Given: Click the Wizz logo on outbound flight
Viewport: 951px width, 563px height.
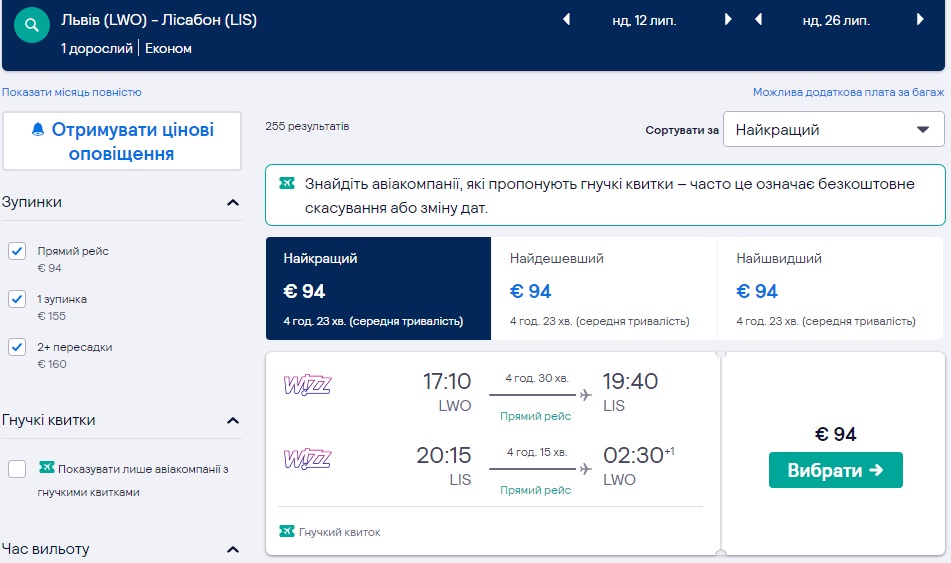Looking at the screenshot, I should tap(307, 384).
